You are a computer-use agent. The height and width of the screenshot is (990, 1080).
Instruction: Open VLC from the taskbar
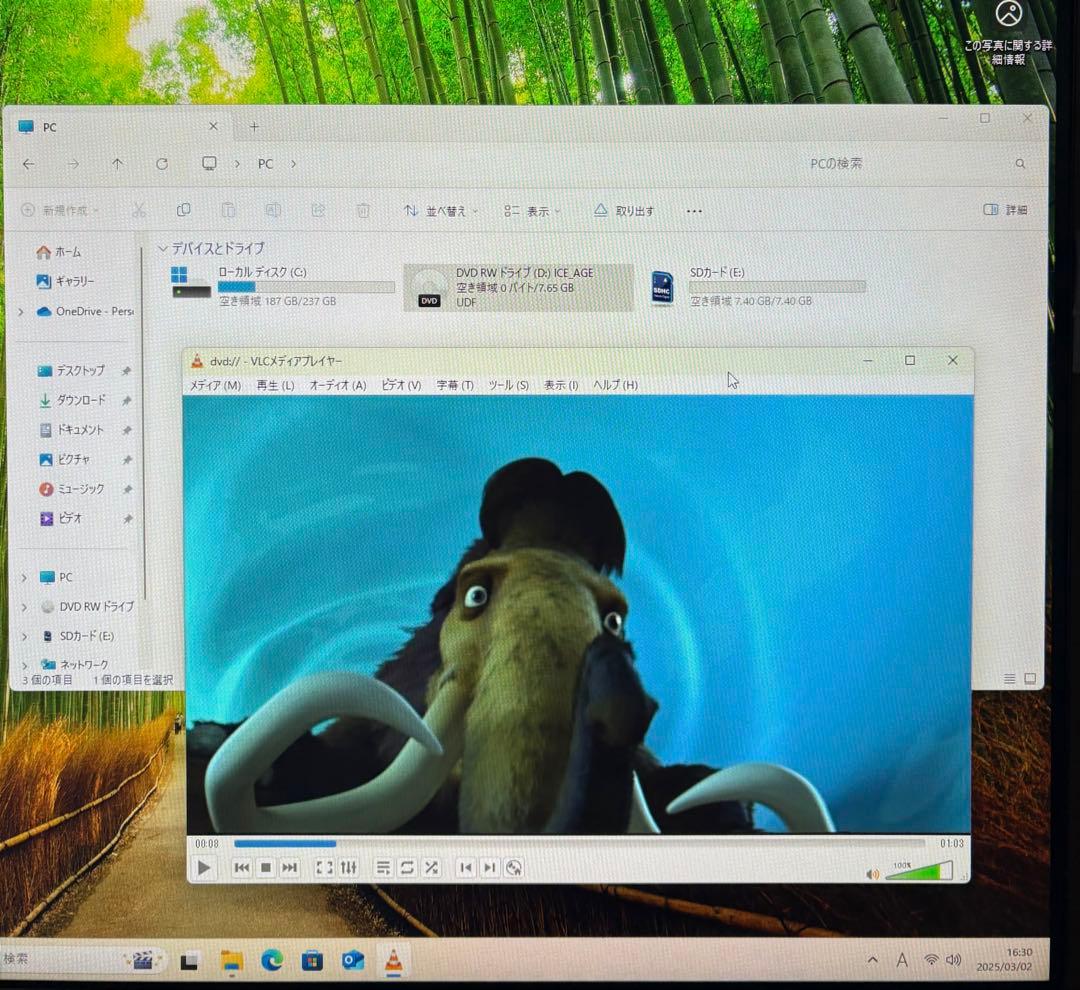point(393,960)
